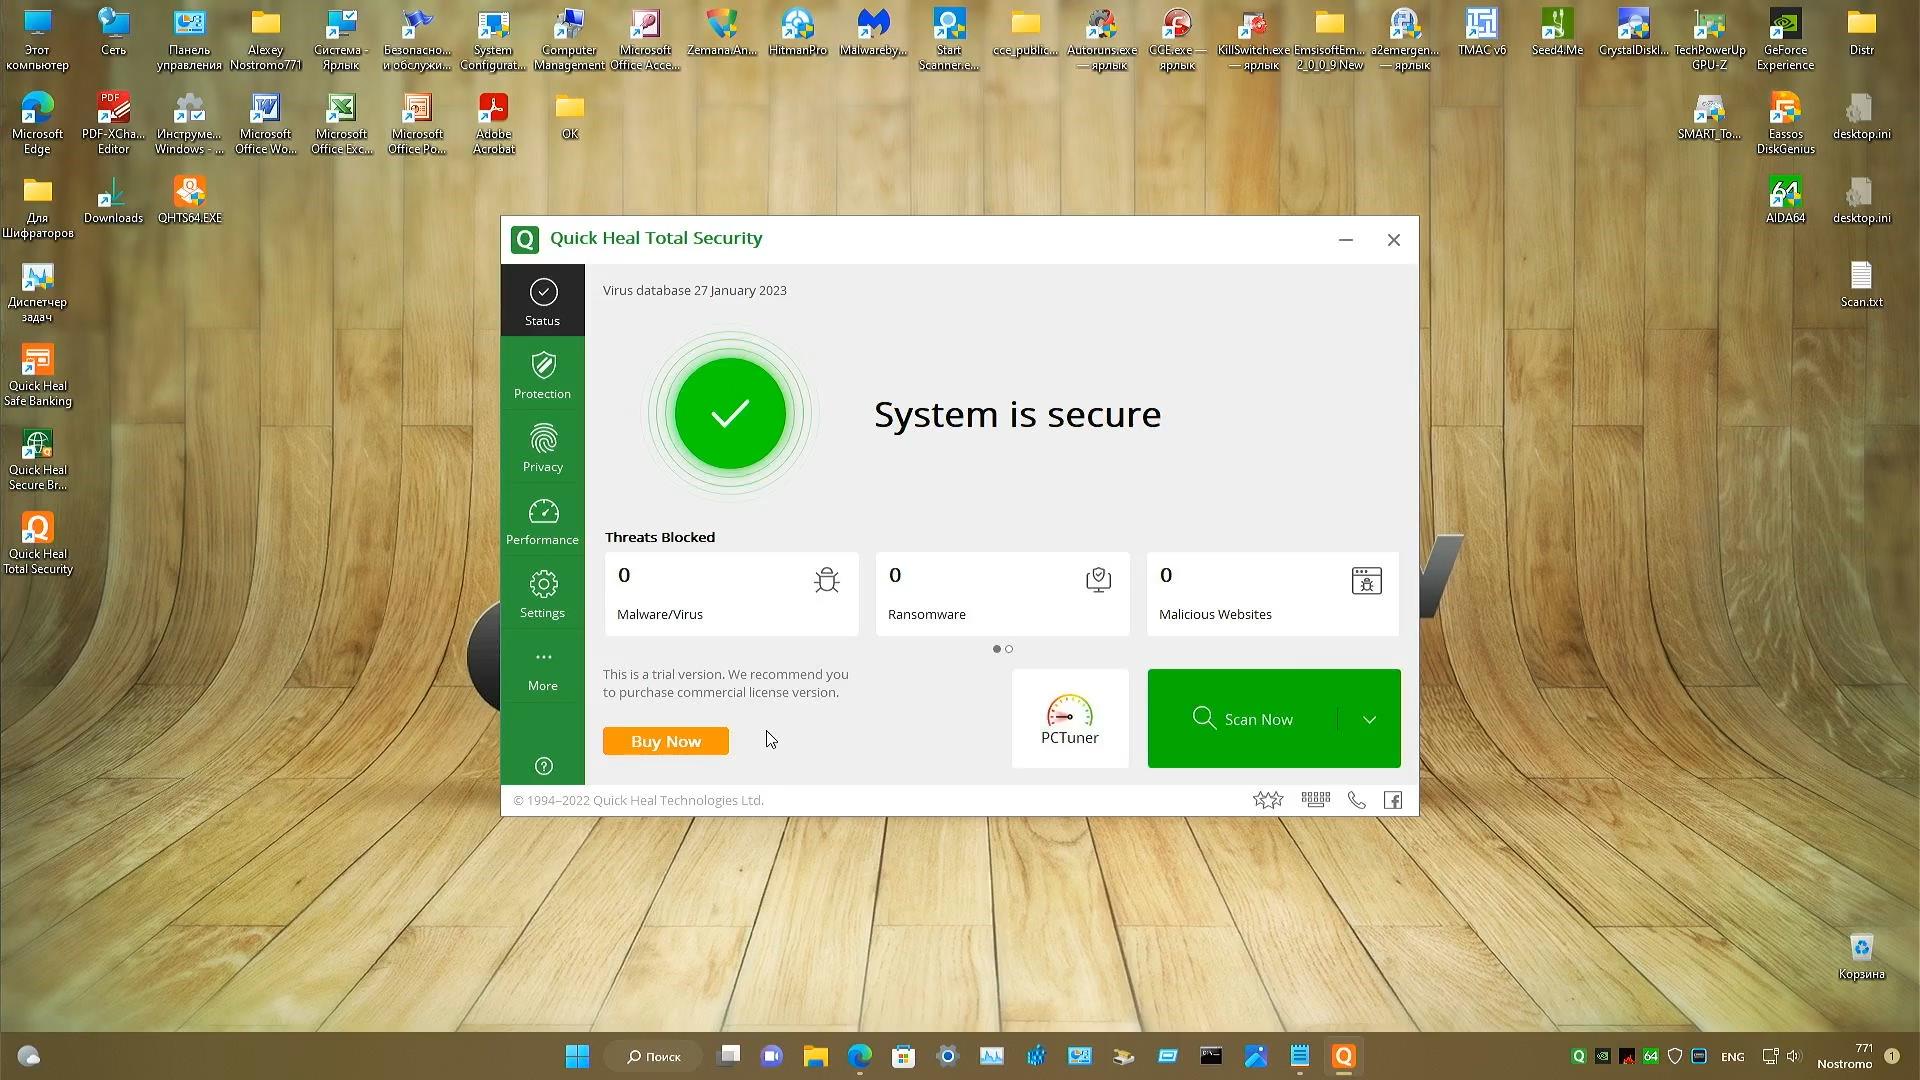This screenshot has height=1080, width=1920.
Task: Open the phone support contact icon
Action: click(1356, 800)
